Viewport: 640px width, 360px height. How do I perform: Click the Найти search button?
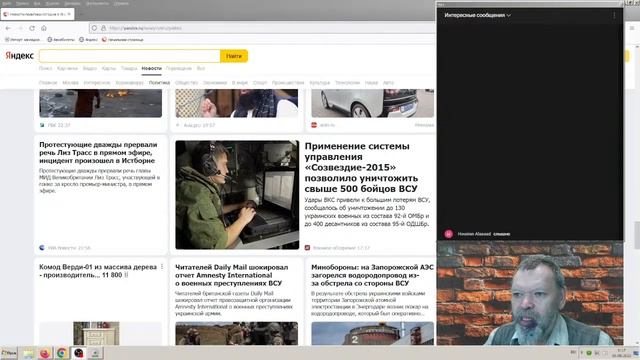pyautogui.click(x=234, y=56)
